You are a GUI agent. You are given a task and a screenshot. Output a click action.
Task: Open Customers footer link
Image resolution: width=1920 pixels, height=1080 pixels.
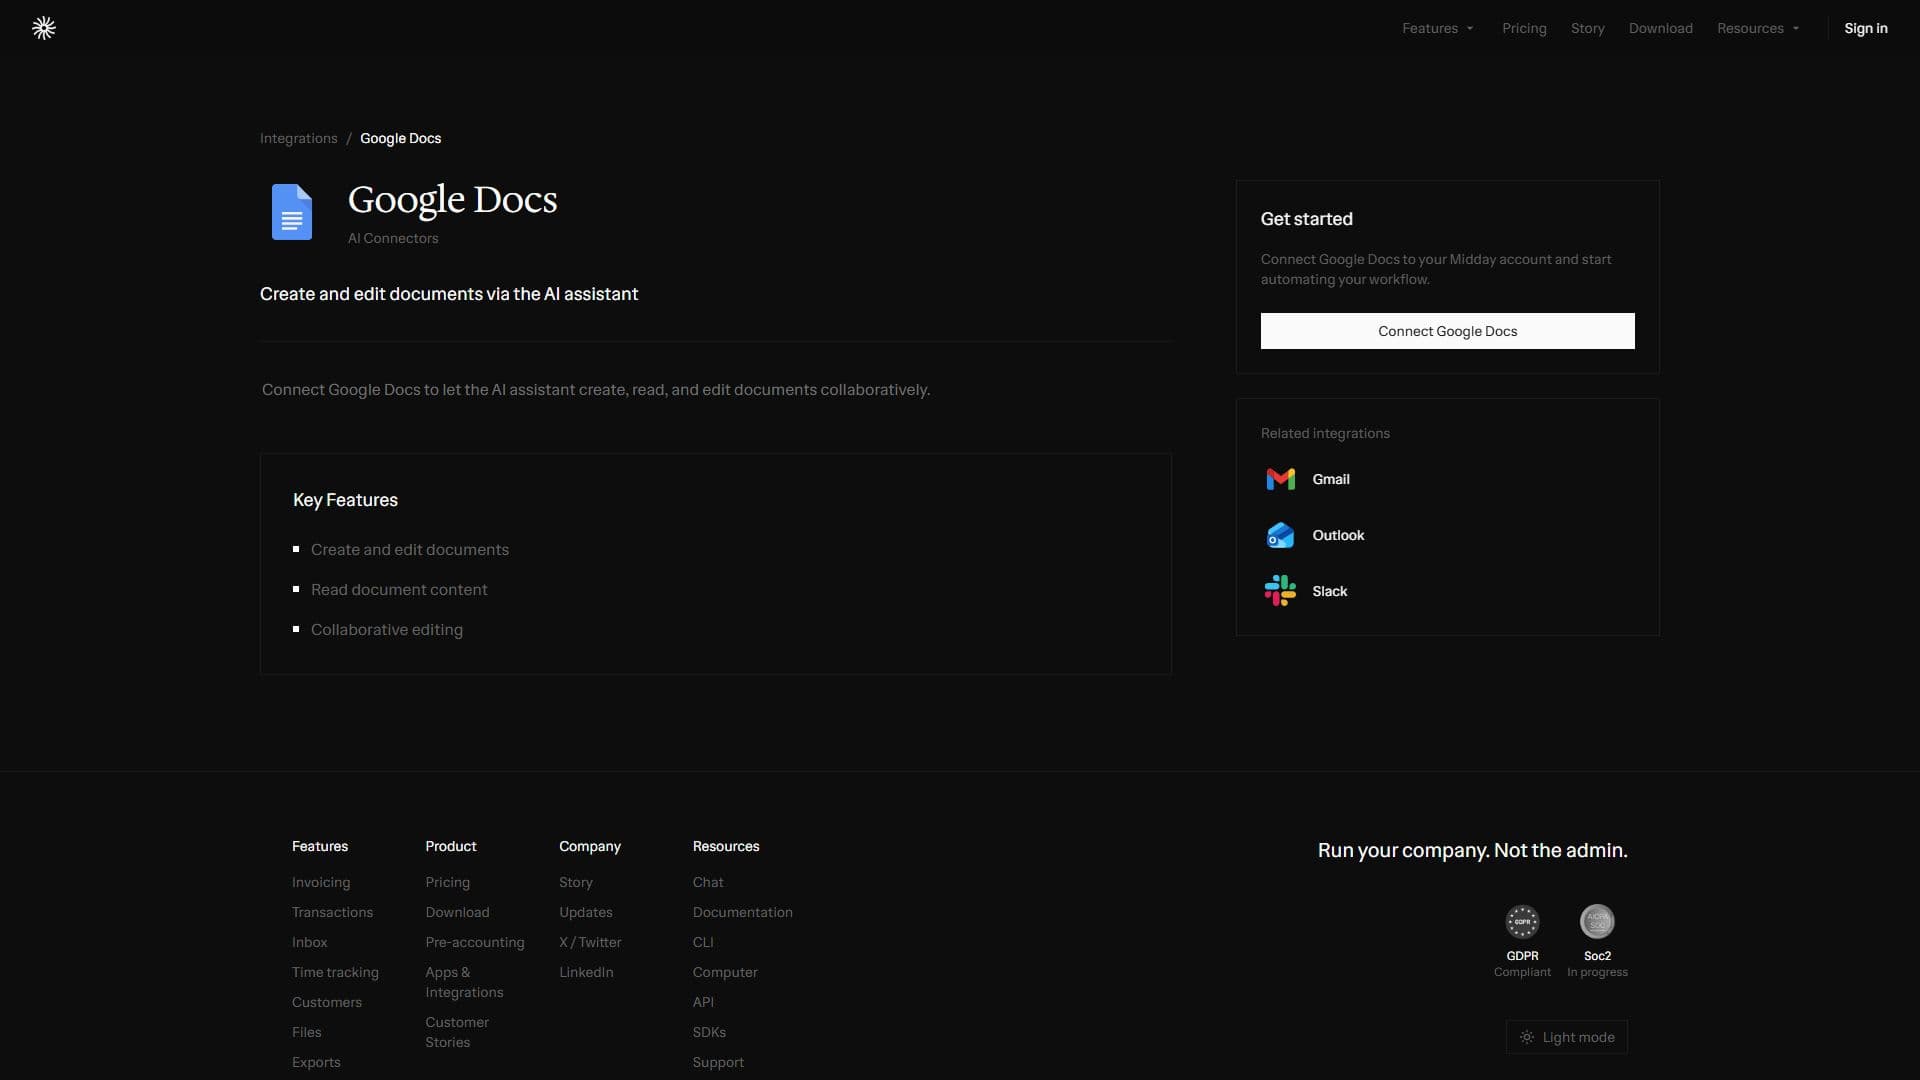(x=327, y=1002)
